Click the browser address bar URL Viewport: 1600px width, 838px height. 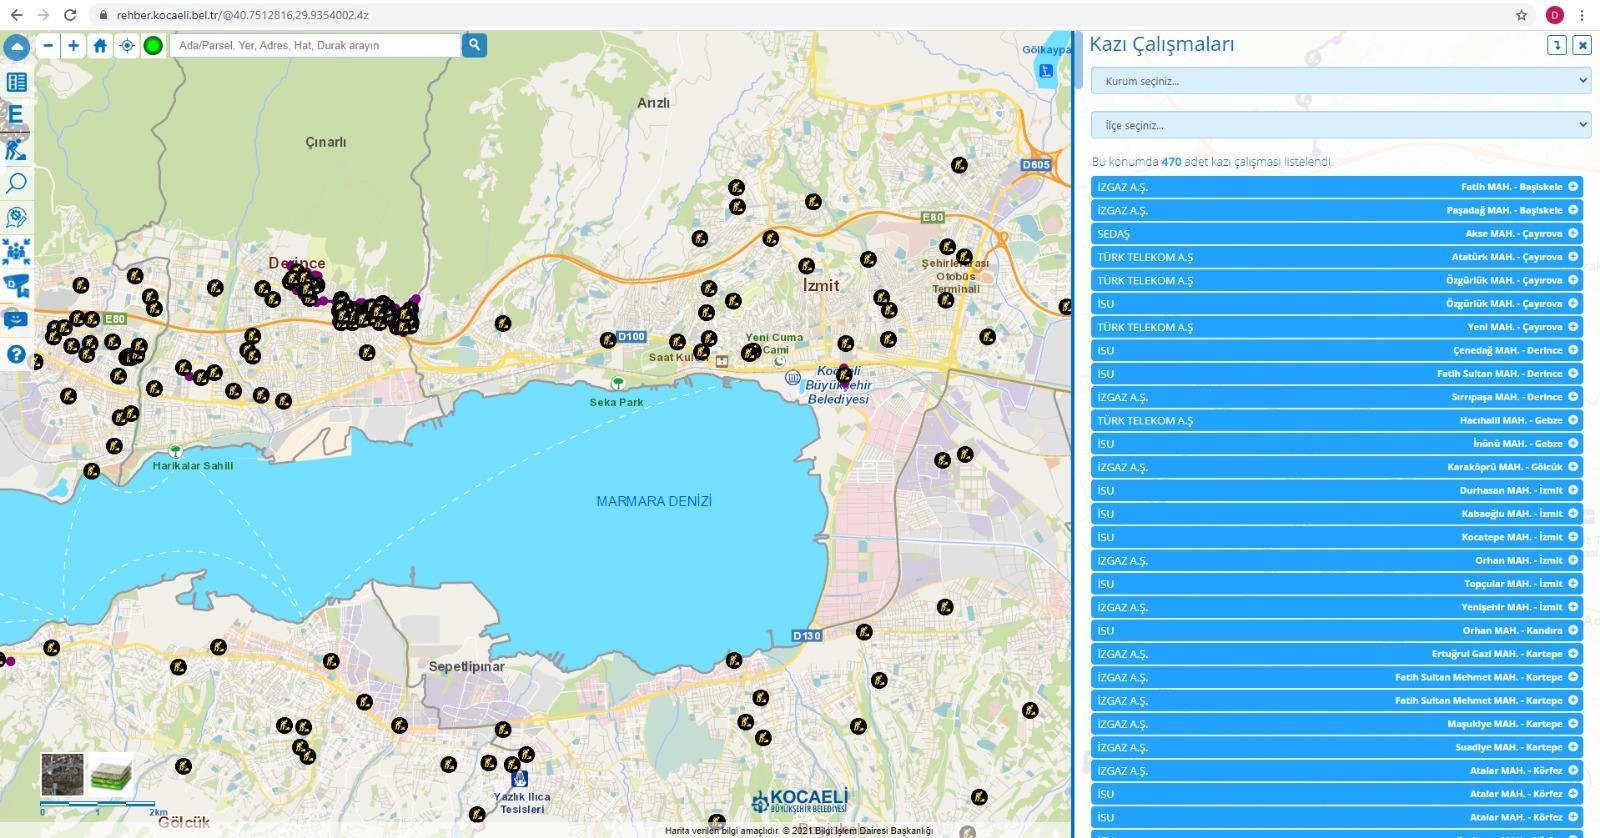[x=243, y=15]
